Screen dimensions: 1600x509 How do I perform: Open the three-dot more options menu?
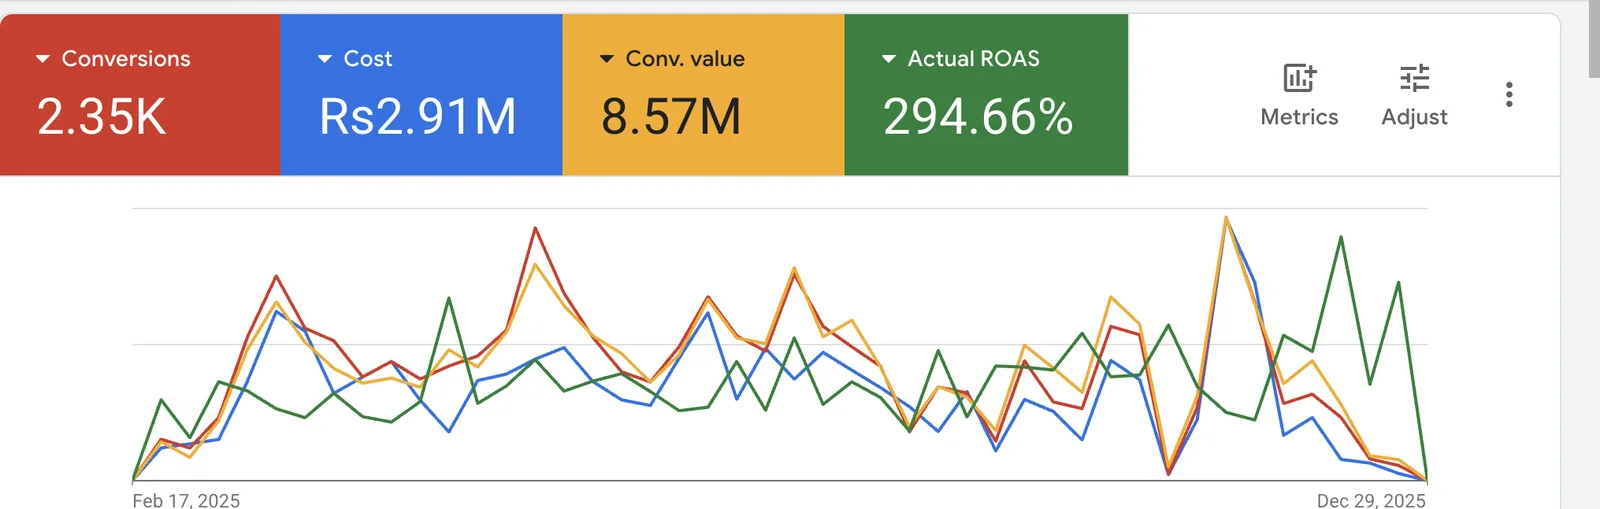pyautogui.click(x=1509, y=94)
